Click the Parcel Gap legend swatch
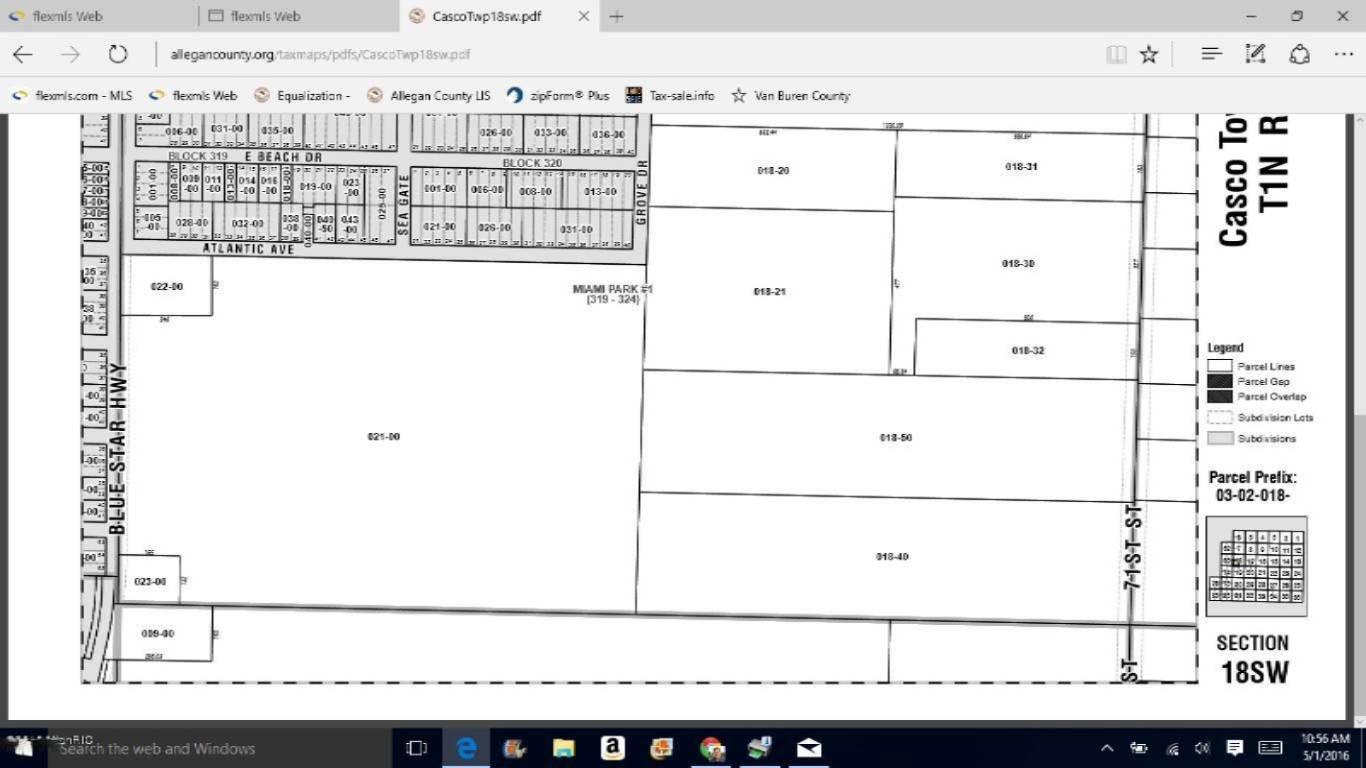1366x768 pixels. (x=1219, y=382)
